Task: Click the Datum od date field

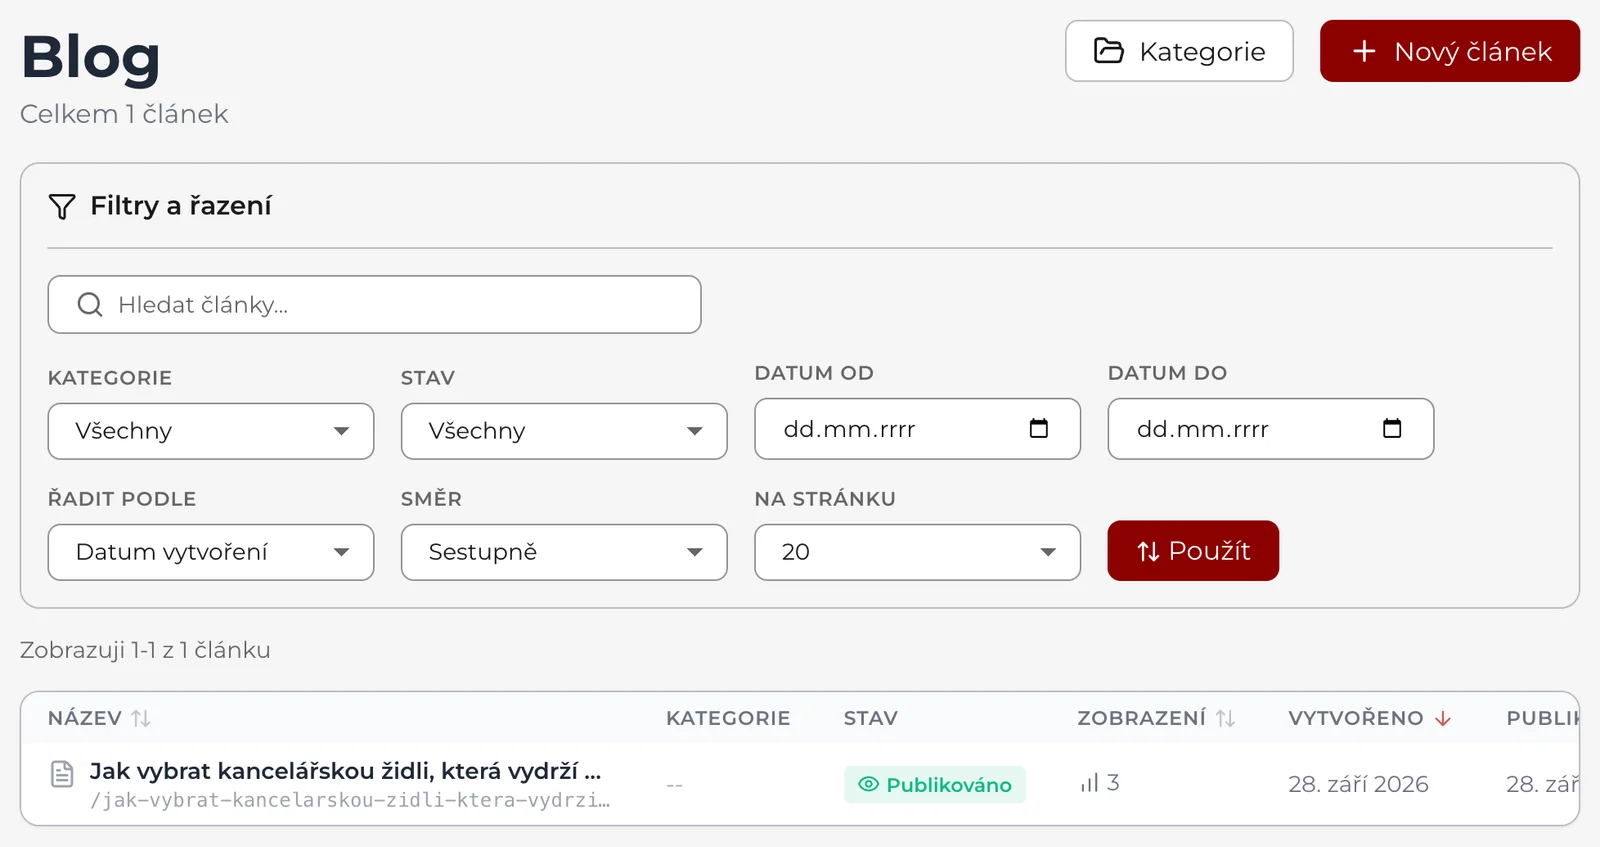Action: (918, 429)
